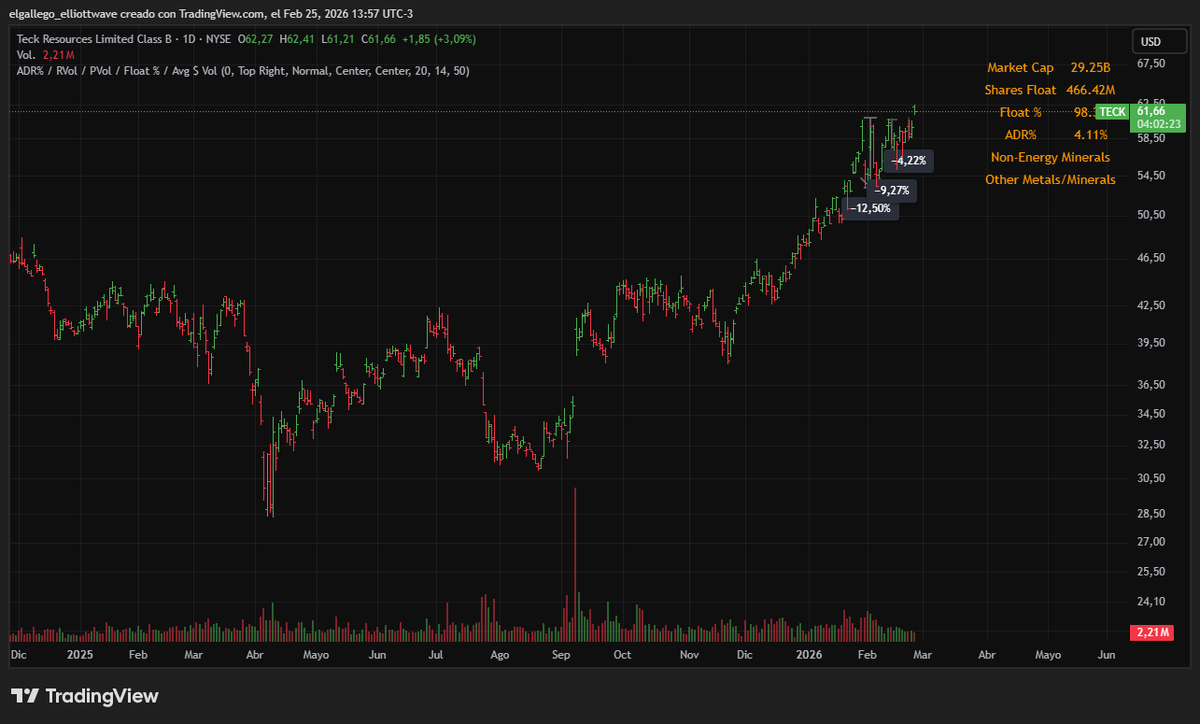Click the 39,50 price axis label
1200x724 pixels.
[1153, 343]
